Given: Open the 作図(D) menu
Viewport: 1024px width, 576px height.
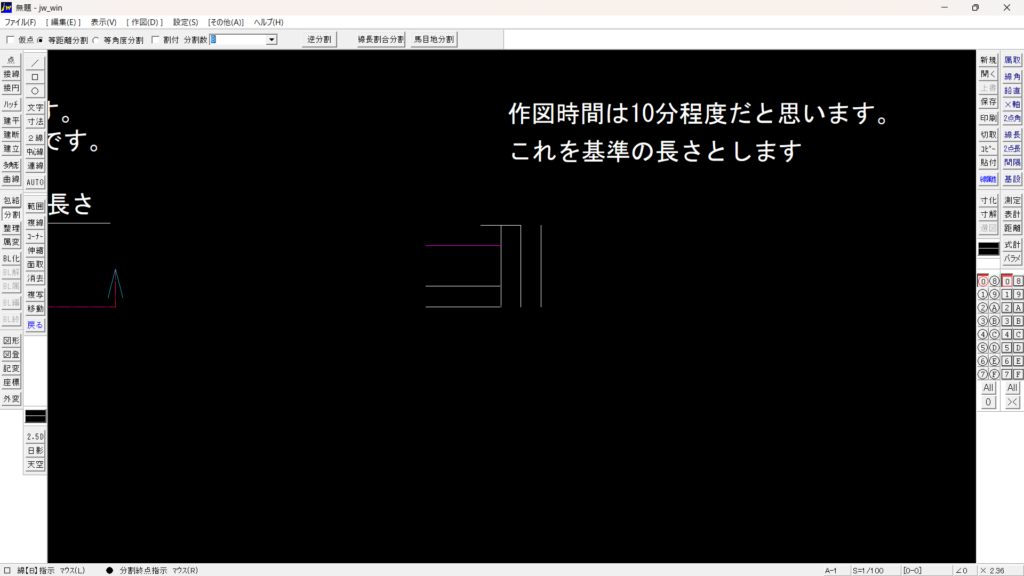Looking at the screenshot, I should click(x=144, y=22).
